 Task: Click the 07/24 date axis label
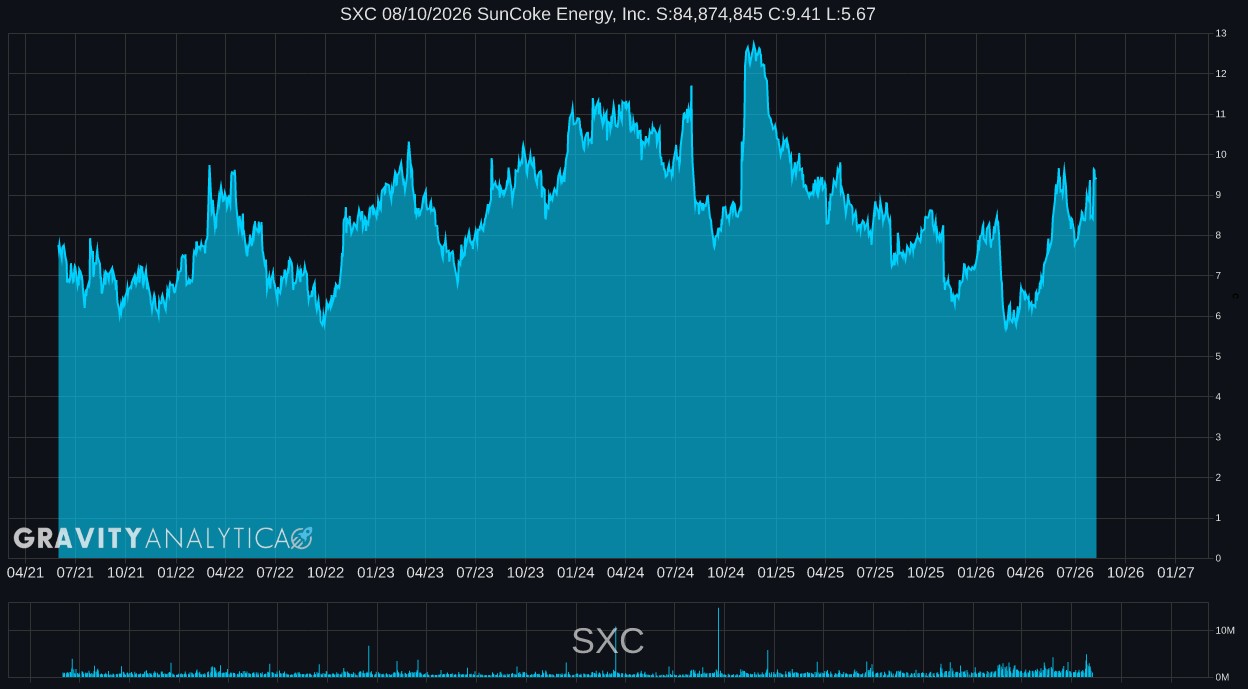[x=675, y=573]
